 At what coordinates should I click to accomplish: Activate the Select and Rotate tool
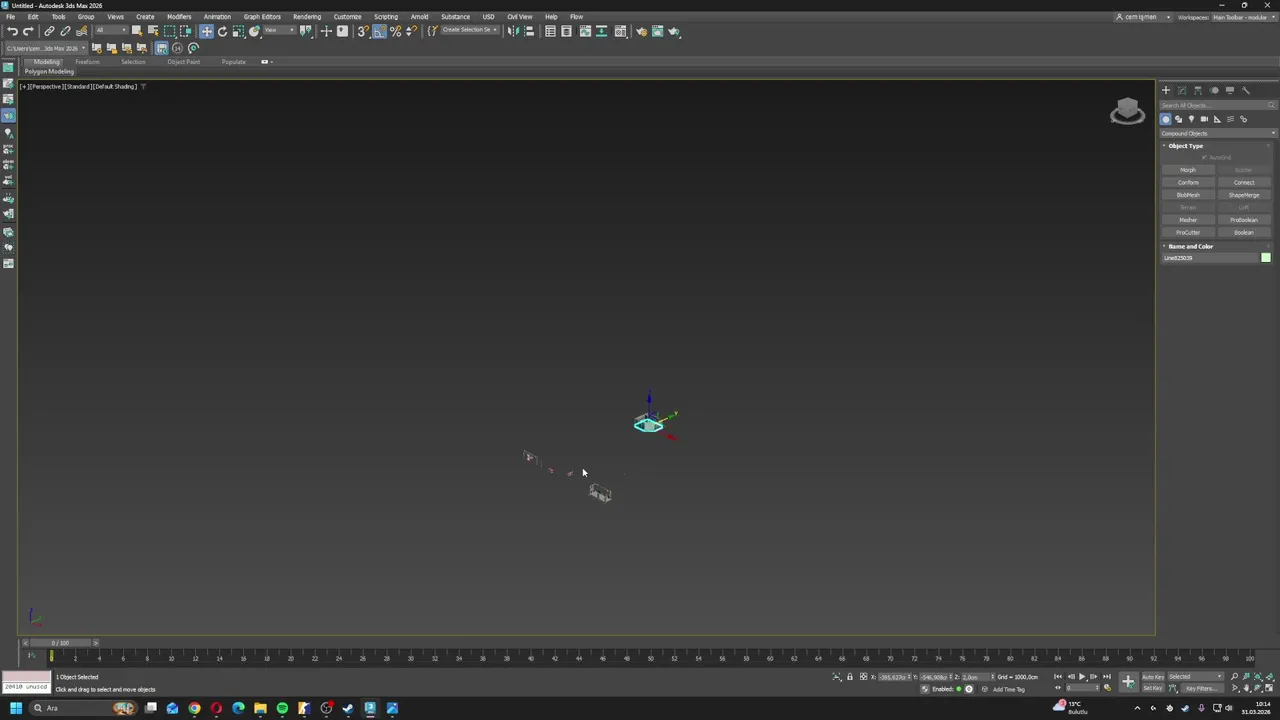(x=222, y=31)
